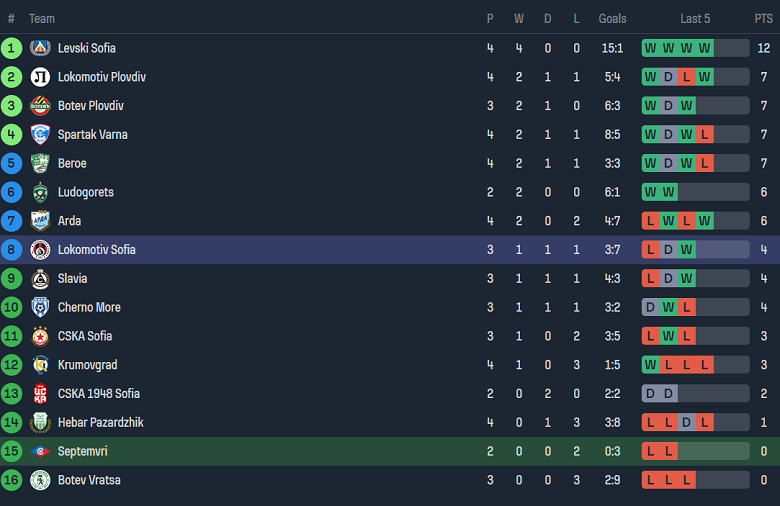780x506 pixels.
Task: Sort table by PTS column header
Action: click(763, 19)
